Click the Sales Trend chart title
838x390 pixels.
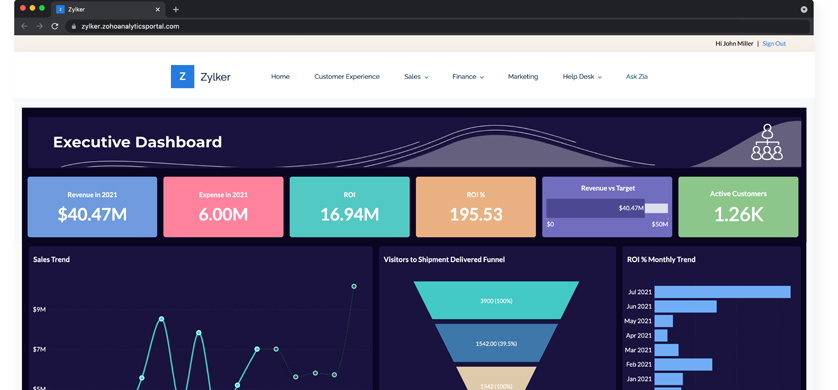click(51, 260)
